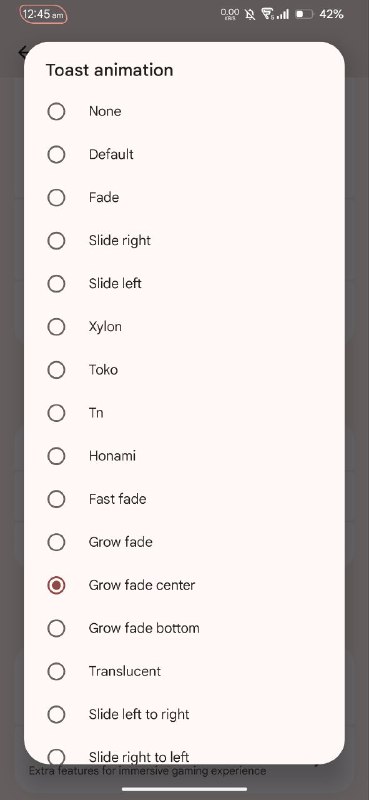Tap the back arrow behind the dialog
Screen dimensions: 369x800
22,52
